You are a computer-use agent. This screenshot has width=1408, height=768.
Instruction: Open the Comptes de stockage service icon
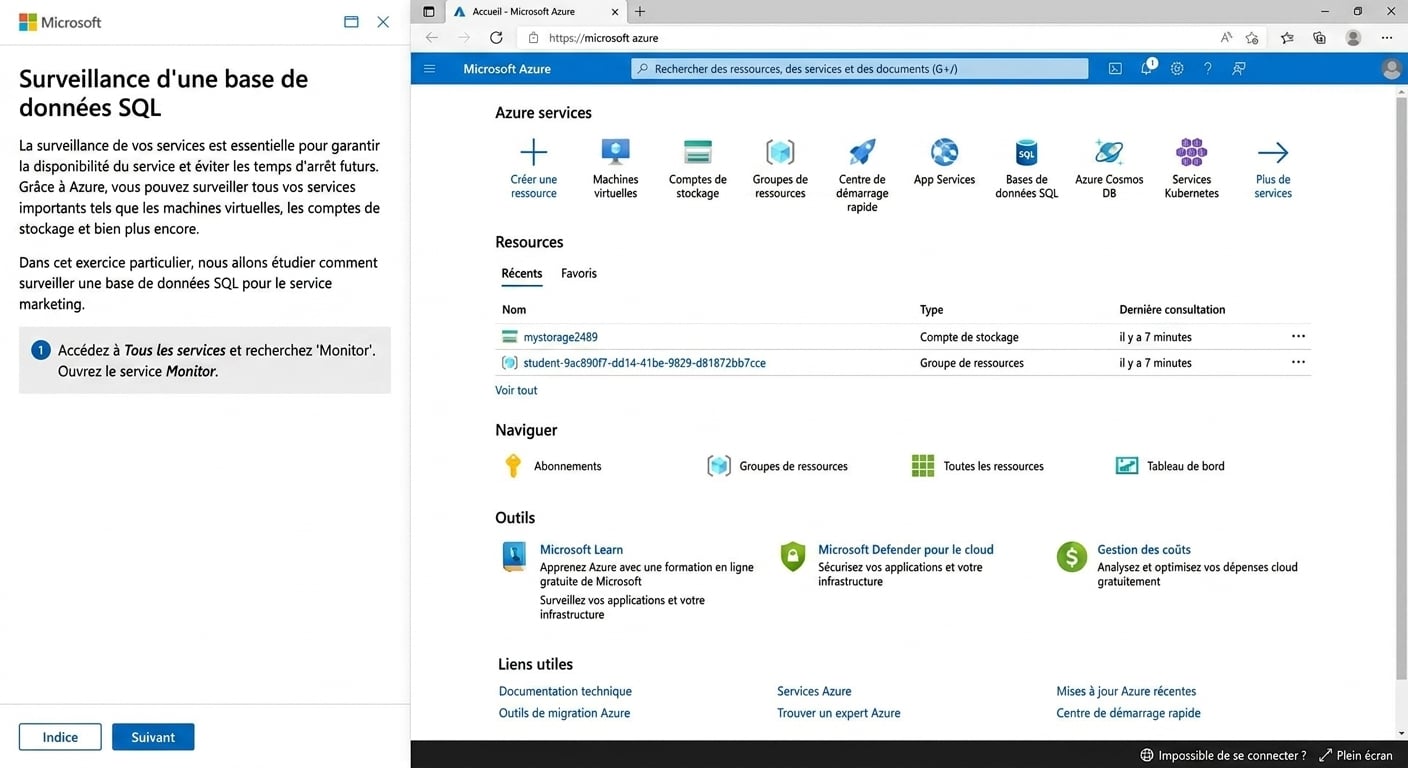(x=697, y=152)
